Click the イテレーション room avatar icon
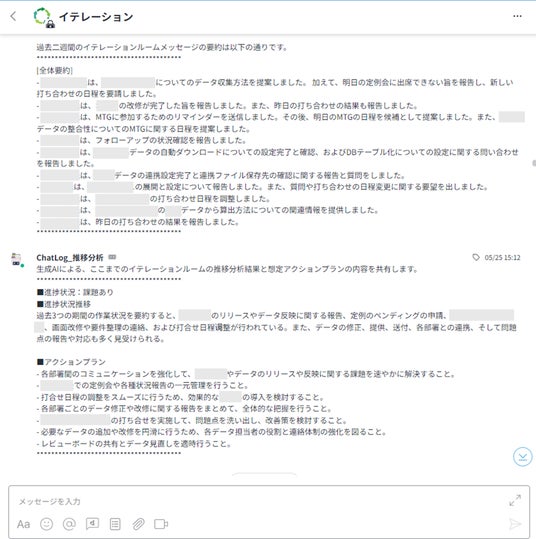The image size is (536, 539). [x=43, y=17]
